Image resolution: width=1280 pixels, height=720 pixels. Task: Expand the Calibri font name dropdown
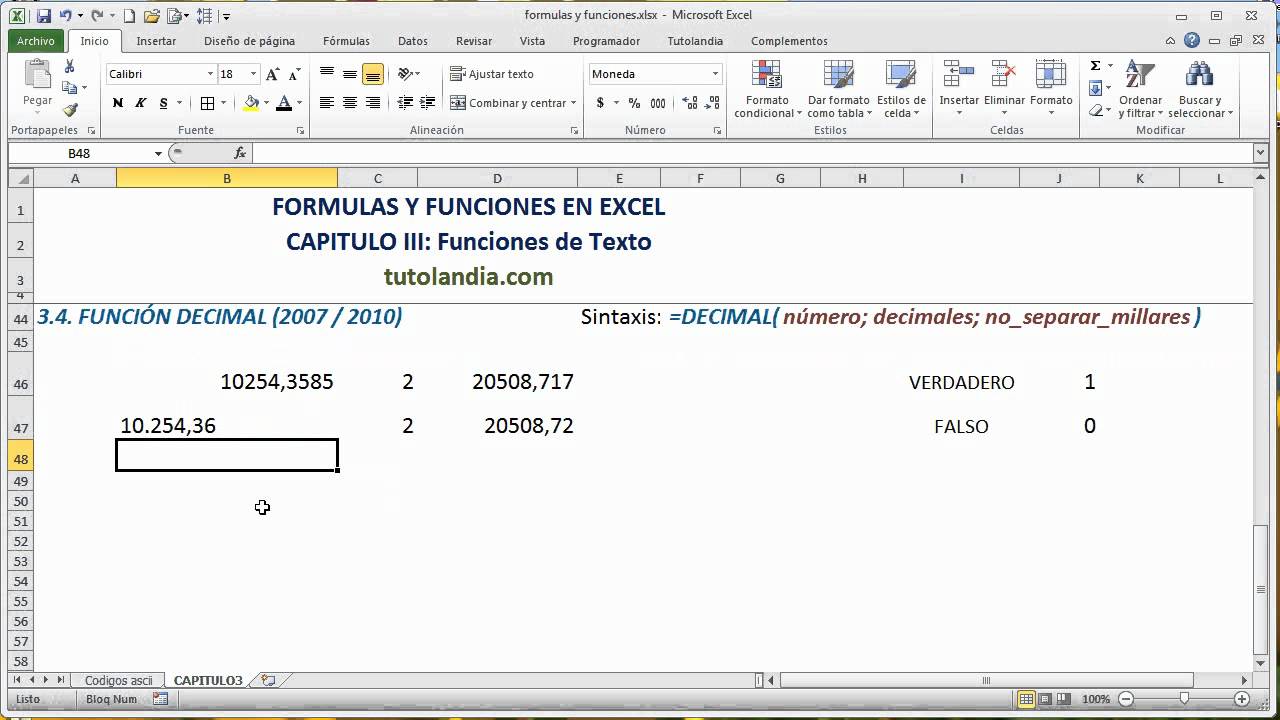click(x=210, y=74)
